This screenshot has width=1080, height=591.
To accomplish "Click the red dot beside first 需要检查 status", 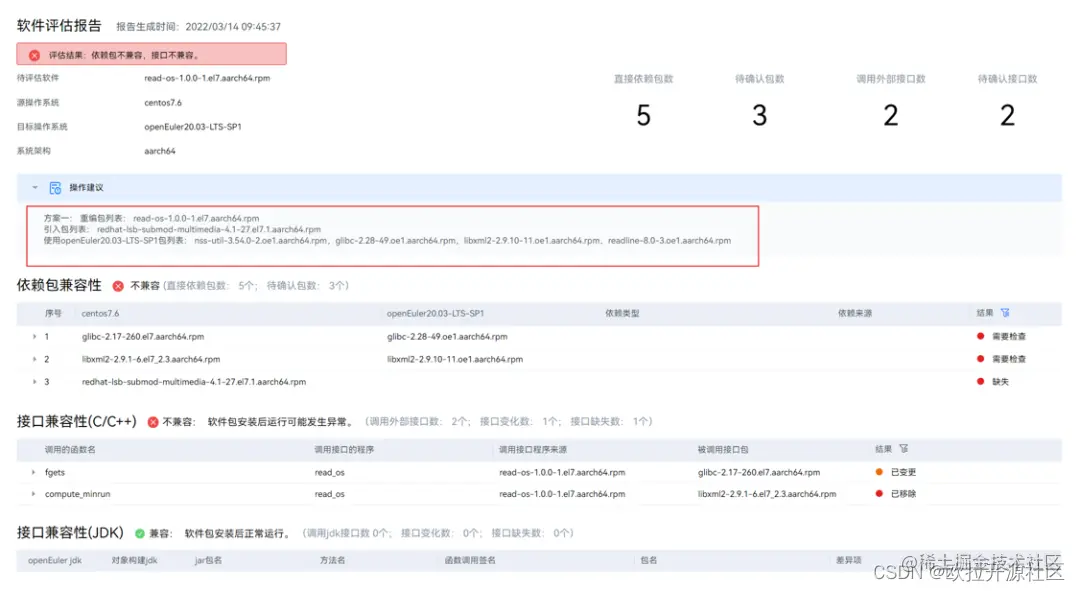I will tap(981, 335).
